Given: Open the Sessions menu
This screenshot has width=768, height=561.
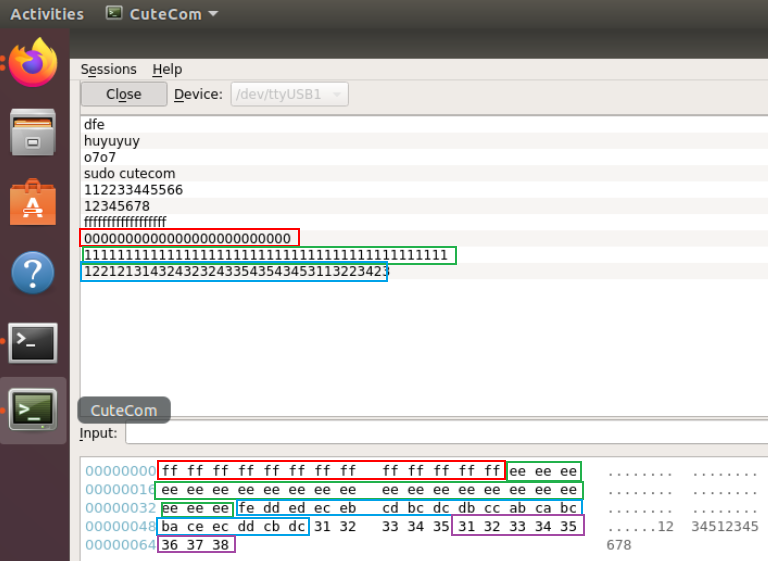Looking at the screenshot, I should (108, 69).
